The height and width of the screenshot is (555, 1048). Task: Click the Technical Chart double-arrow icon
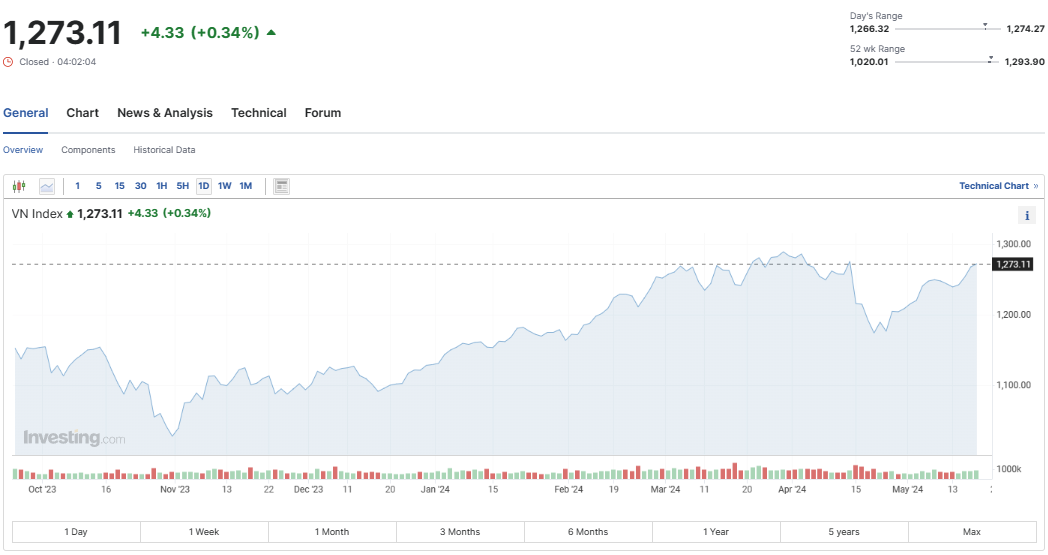1036,186
